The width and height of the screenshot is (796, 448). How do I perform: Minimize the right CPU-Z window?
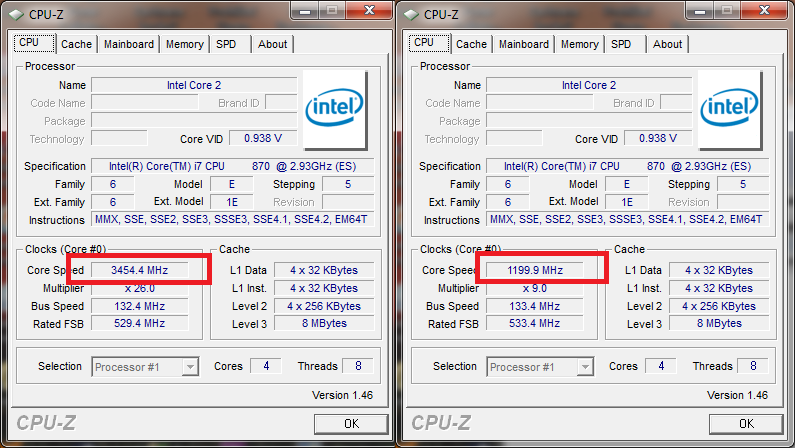tap(700, 11)
